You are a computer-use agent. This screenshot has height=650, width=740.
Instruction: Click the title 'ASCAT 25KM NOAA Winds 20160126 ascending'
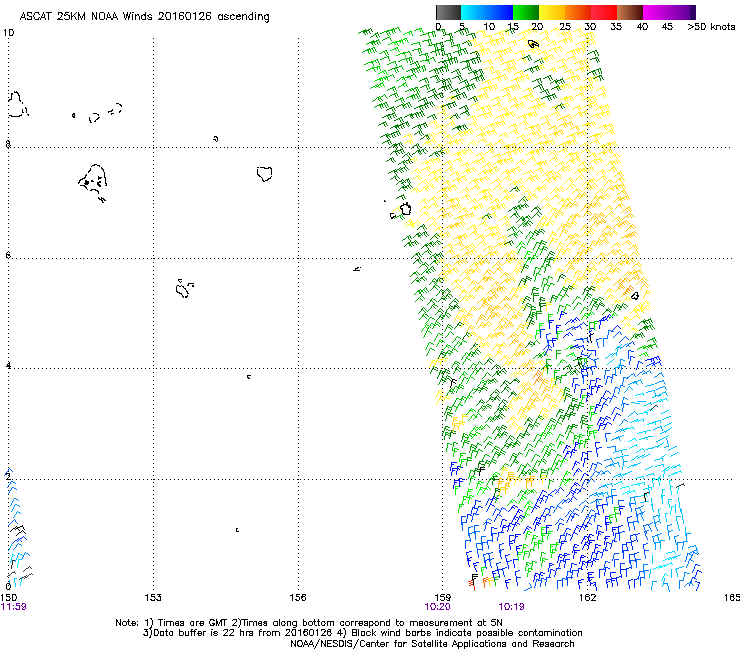click(144, 17)
